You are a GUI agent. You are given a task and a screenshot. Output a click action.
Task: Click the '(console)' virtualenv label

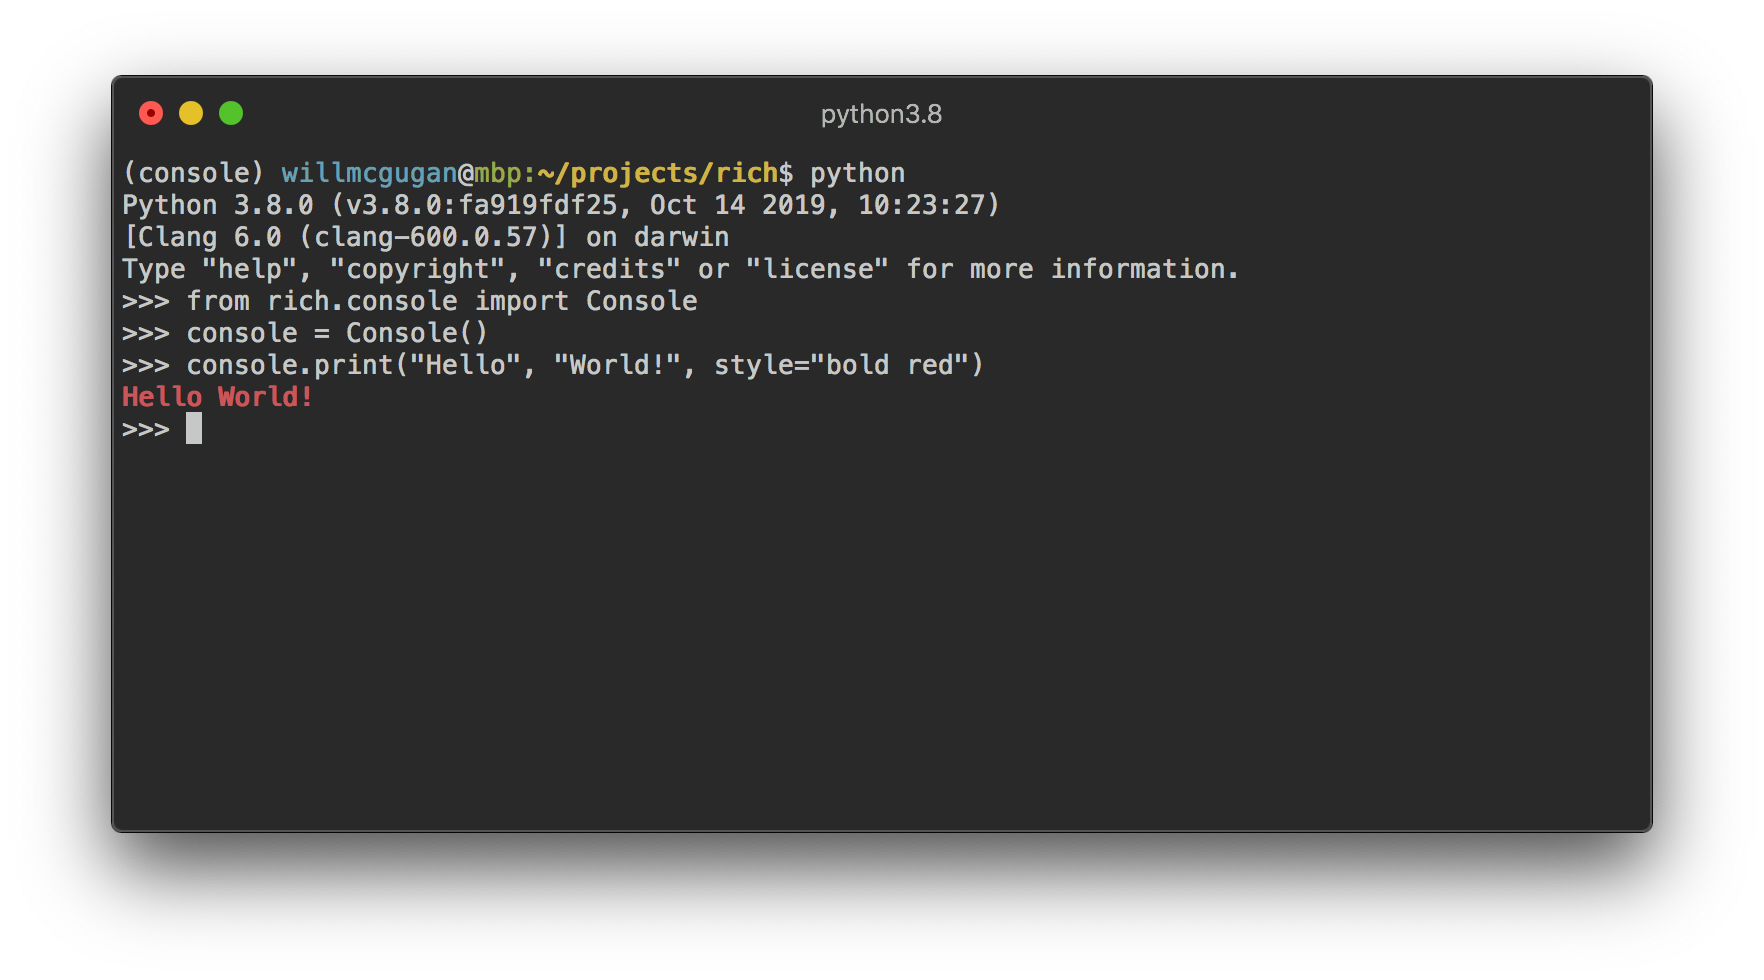(x=192, y=172)
